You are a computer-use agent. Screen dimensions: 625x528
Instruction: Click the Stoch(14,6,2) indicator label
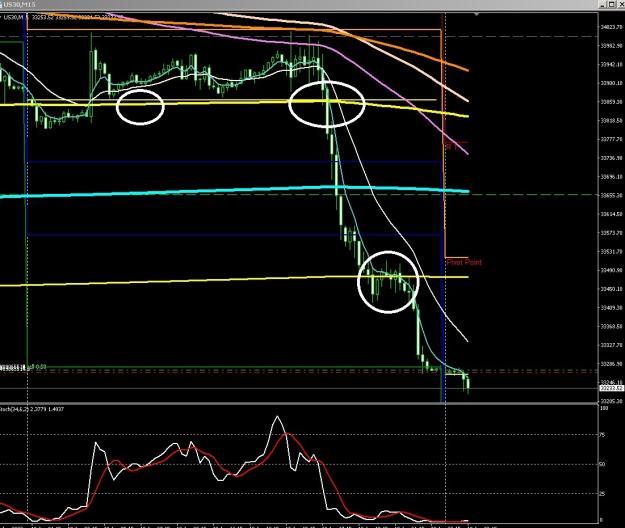point(32,409)
